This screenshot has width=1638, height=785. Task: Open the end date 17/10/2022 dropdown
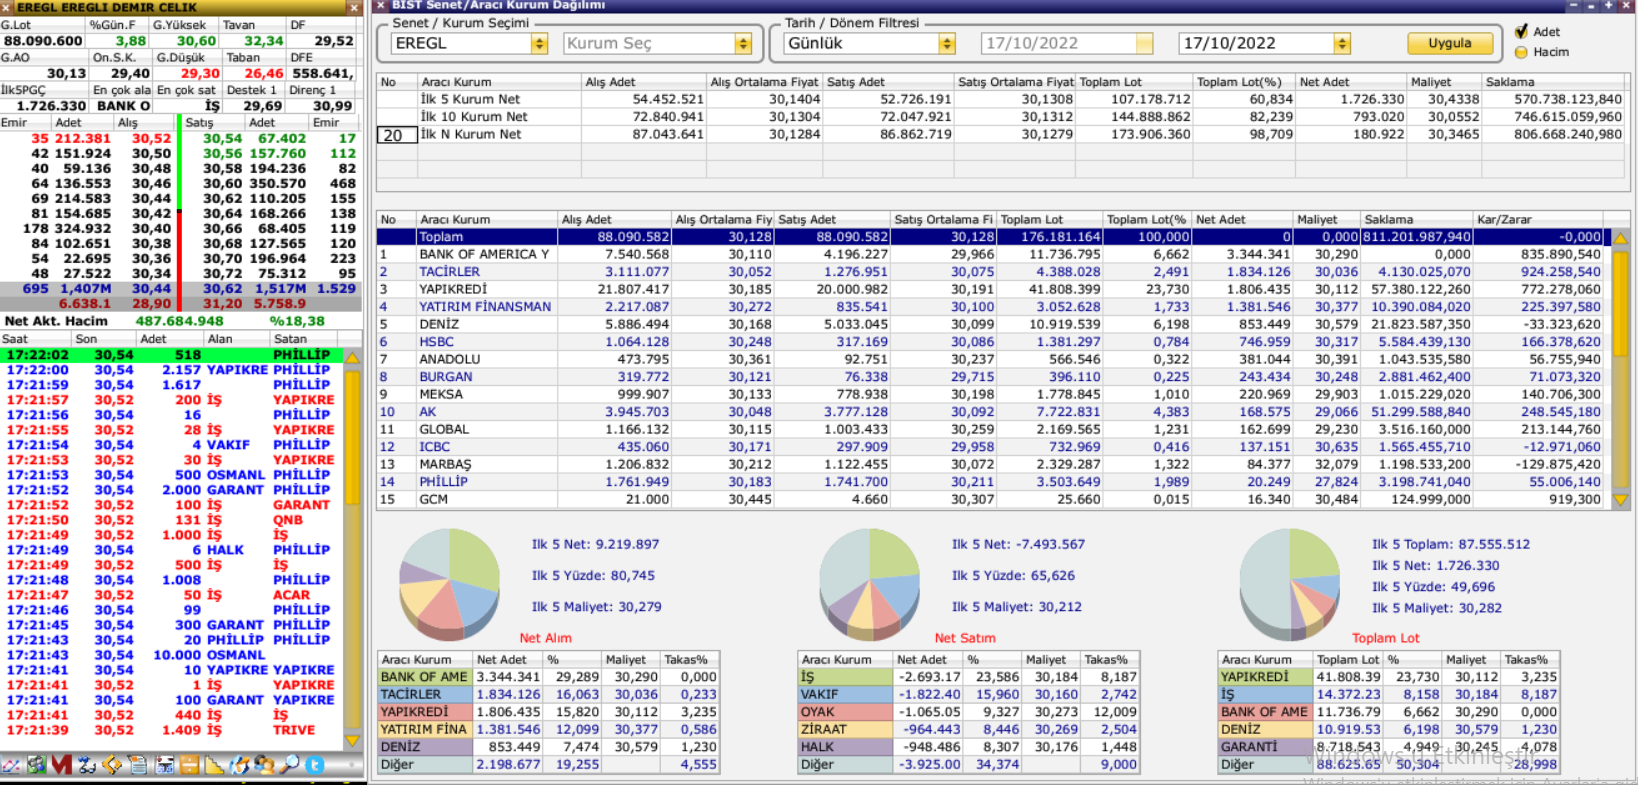point(1342,44)
